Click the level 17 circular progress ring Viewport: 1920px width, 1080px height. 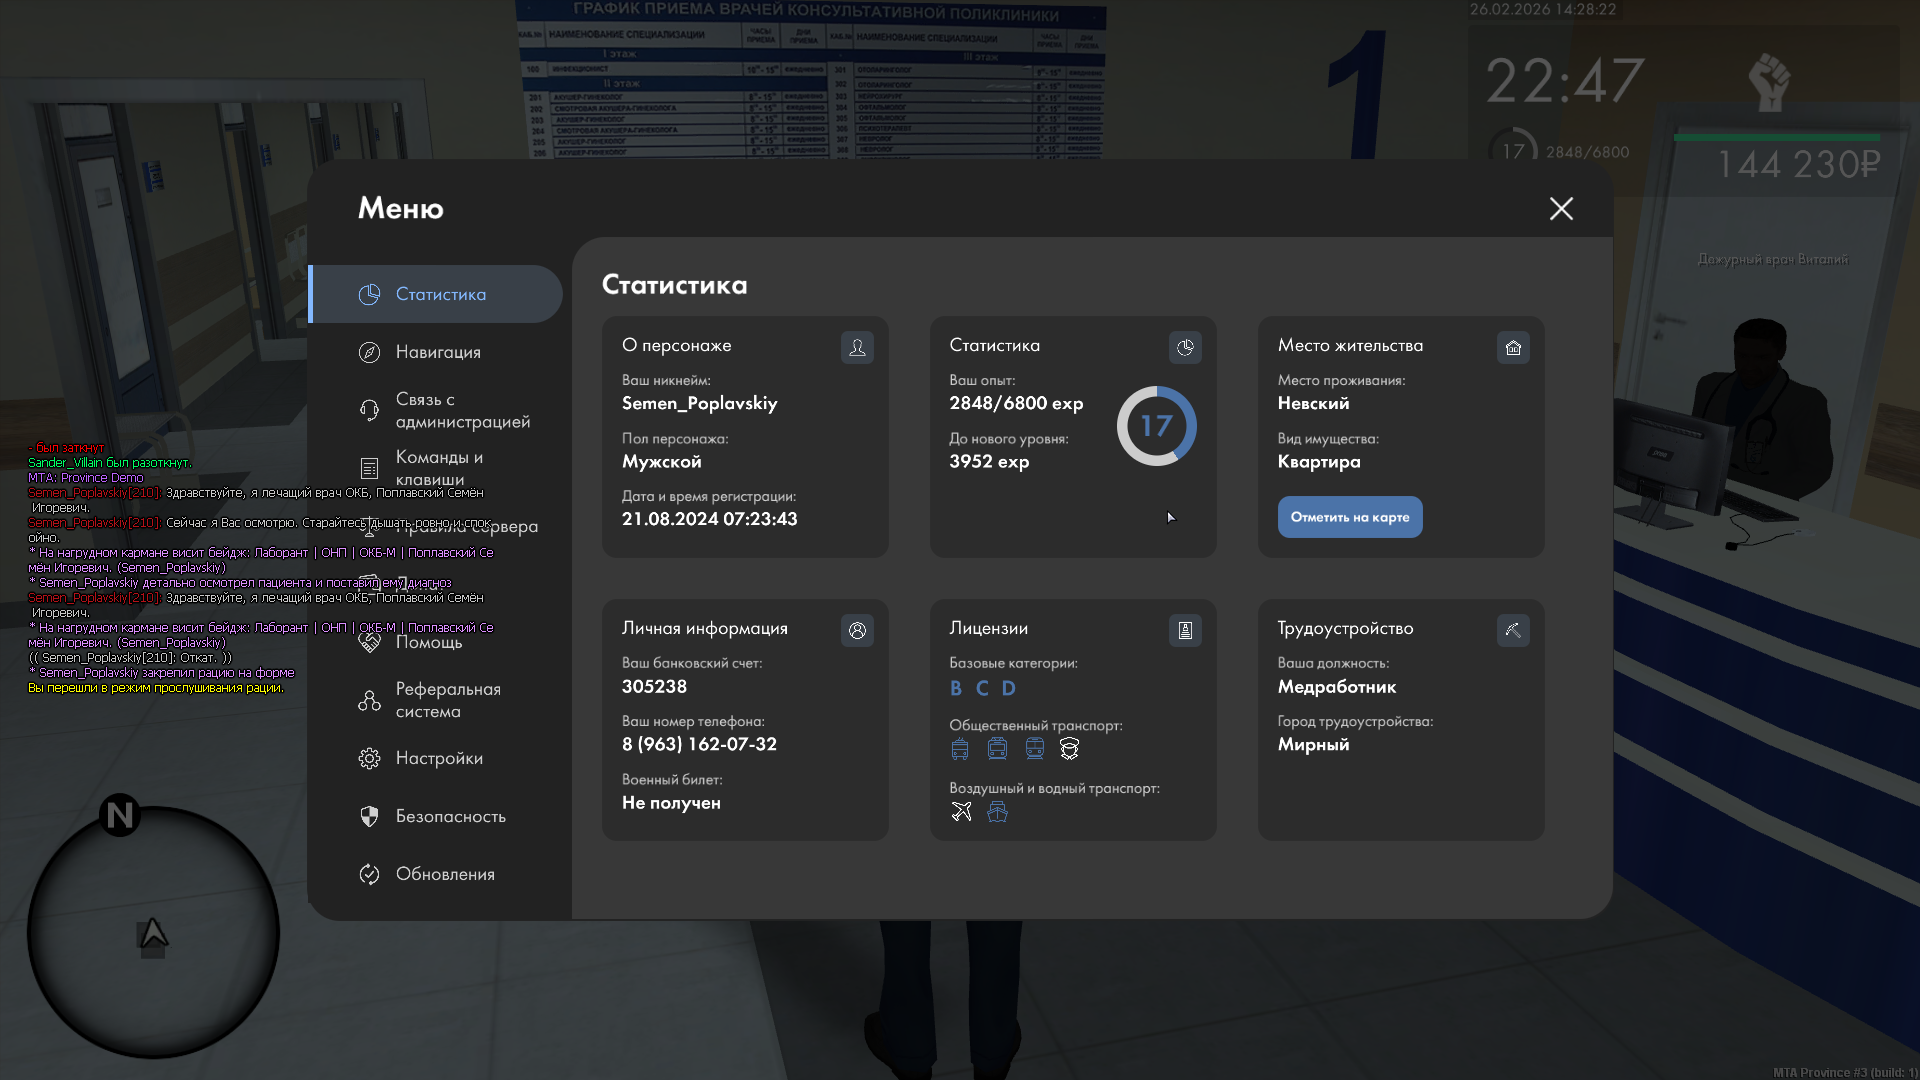[x=1156, y=426]
